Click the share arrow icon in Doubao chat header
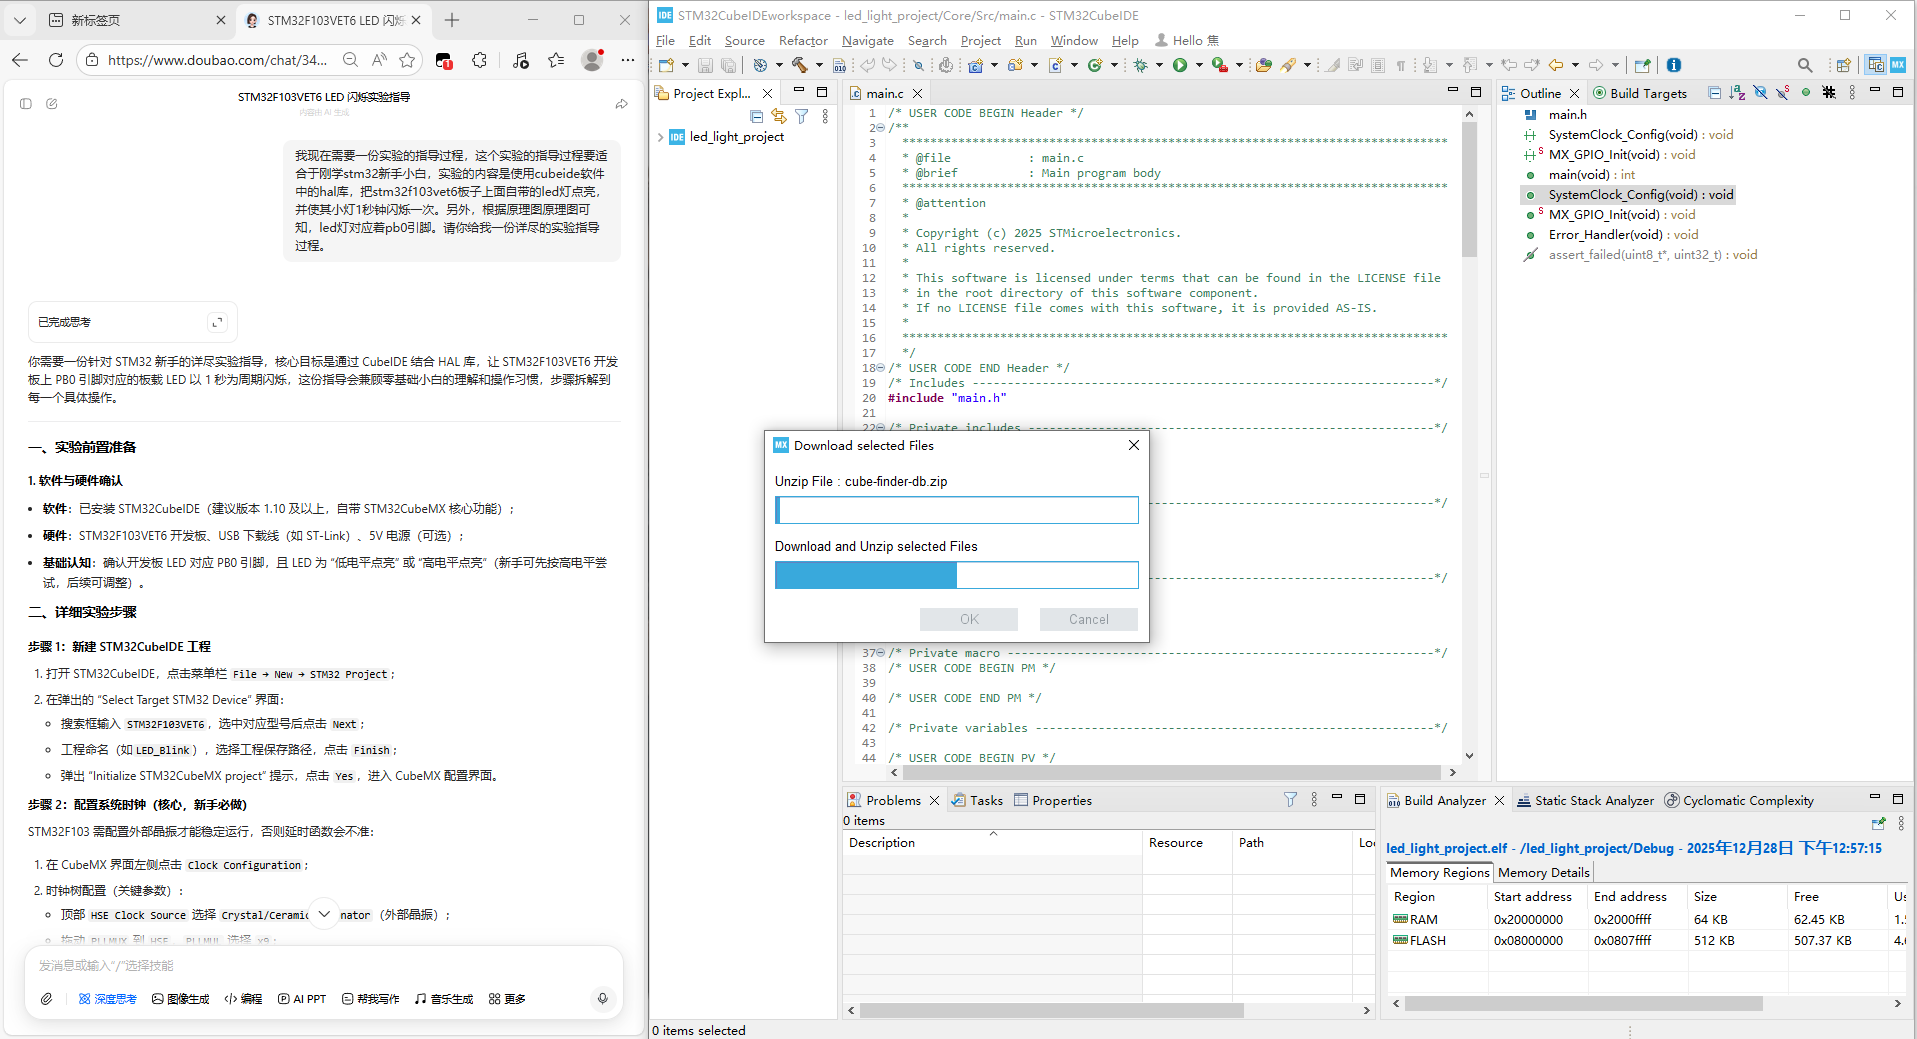Viewport: 1917px width, 1039px height. tap(621, 103)
